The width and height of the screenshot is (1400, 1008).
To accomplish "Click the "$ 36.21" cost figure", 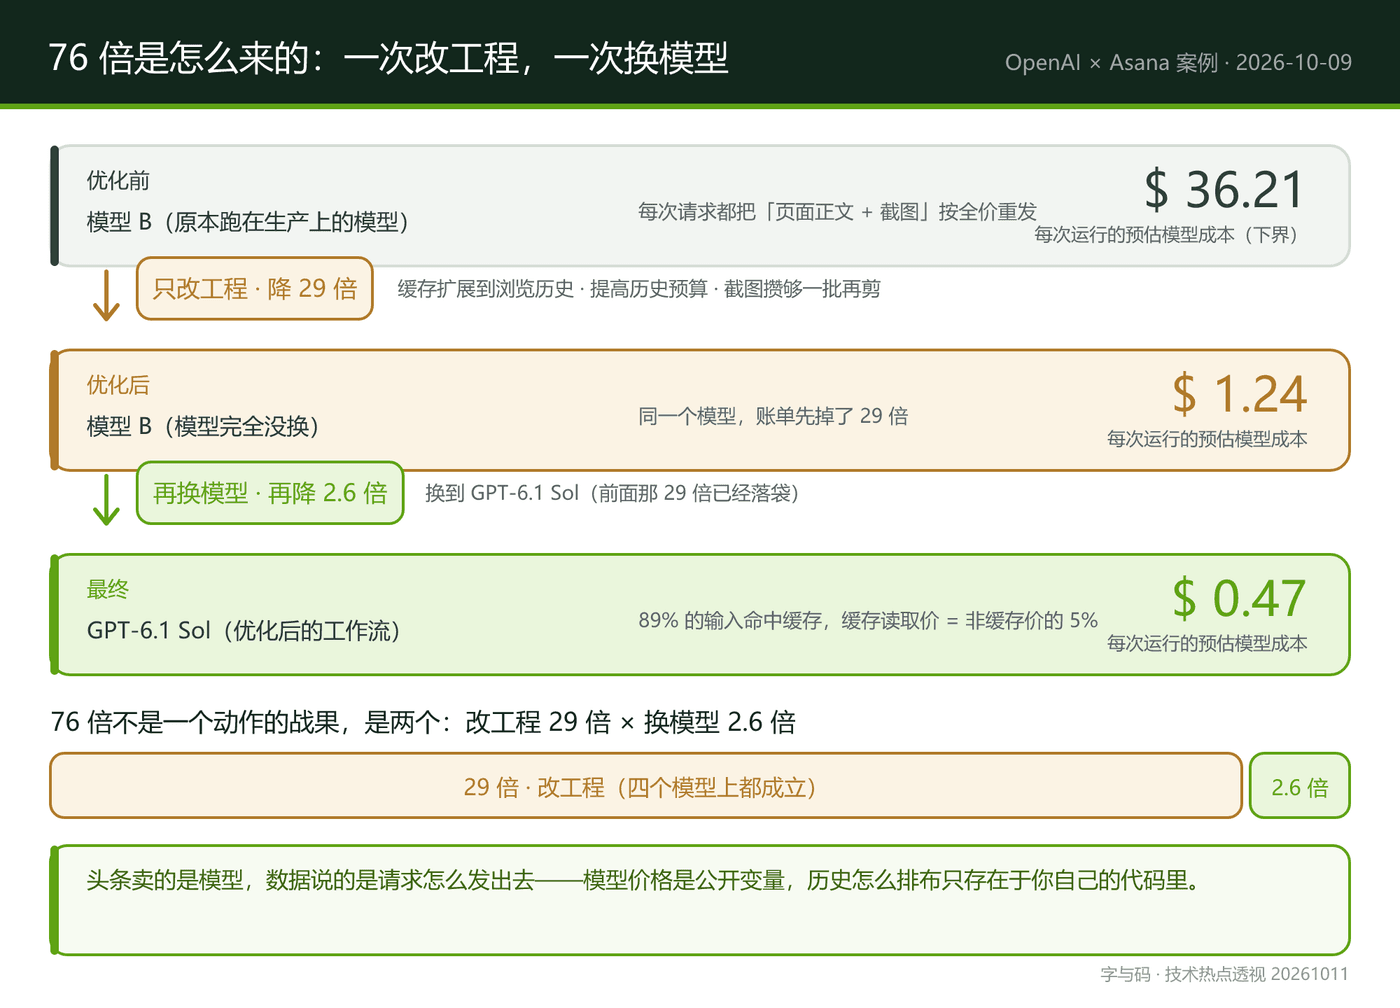I will 1224,189.
